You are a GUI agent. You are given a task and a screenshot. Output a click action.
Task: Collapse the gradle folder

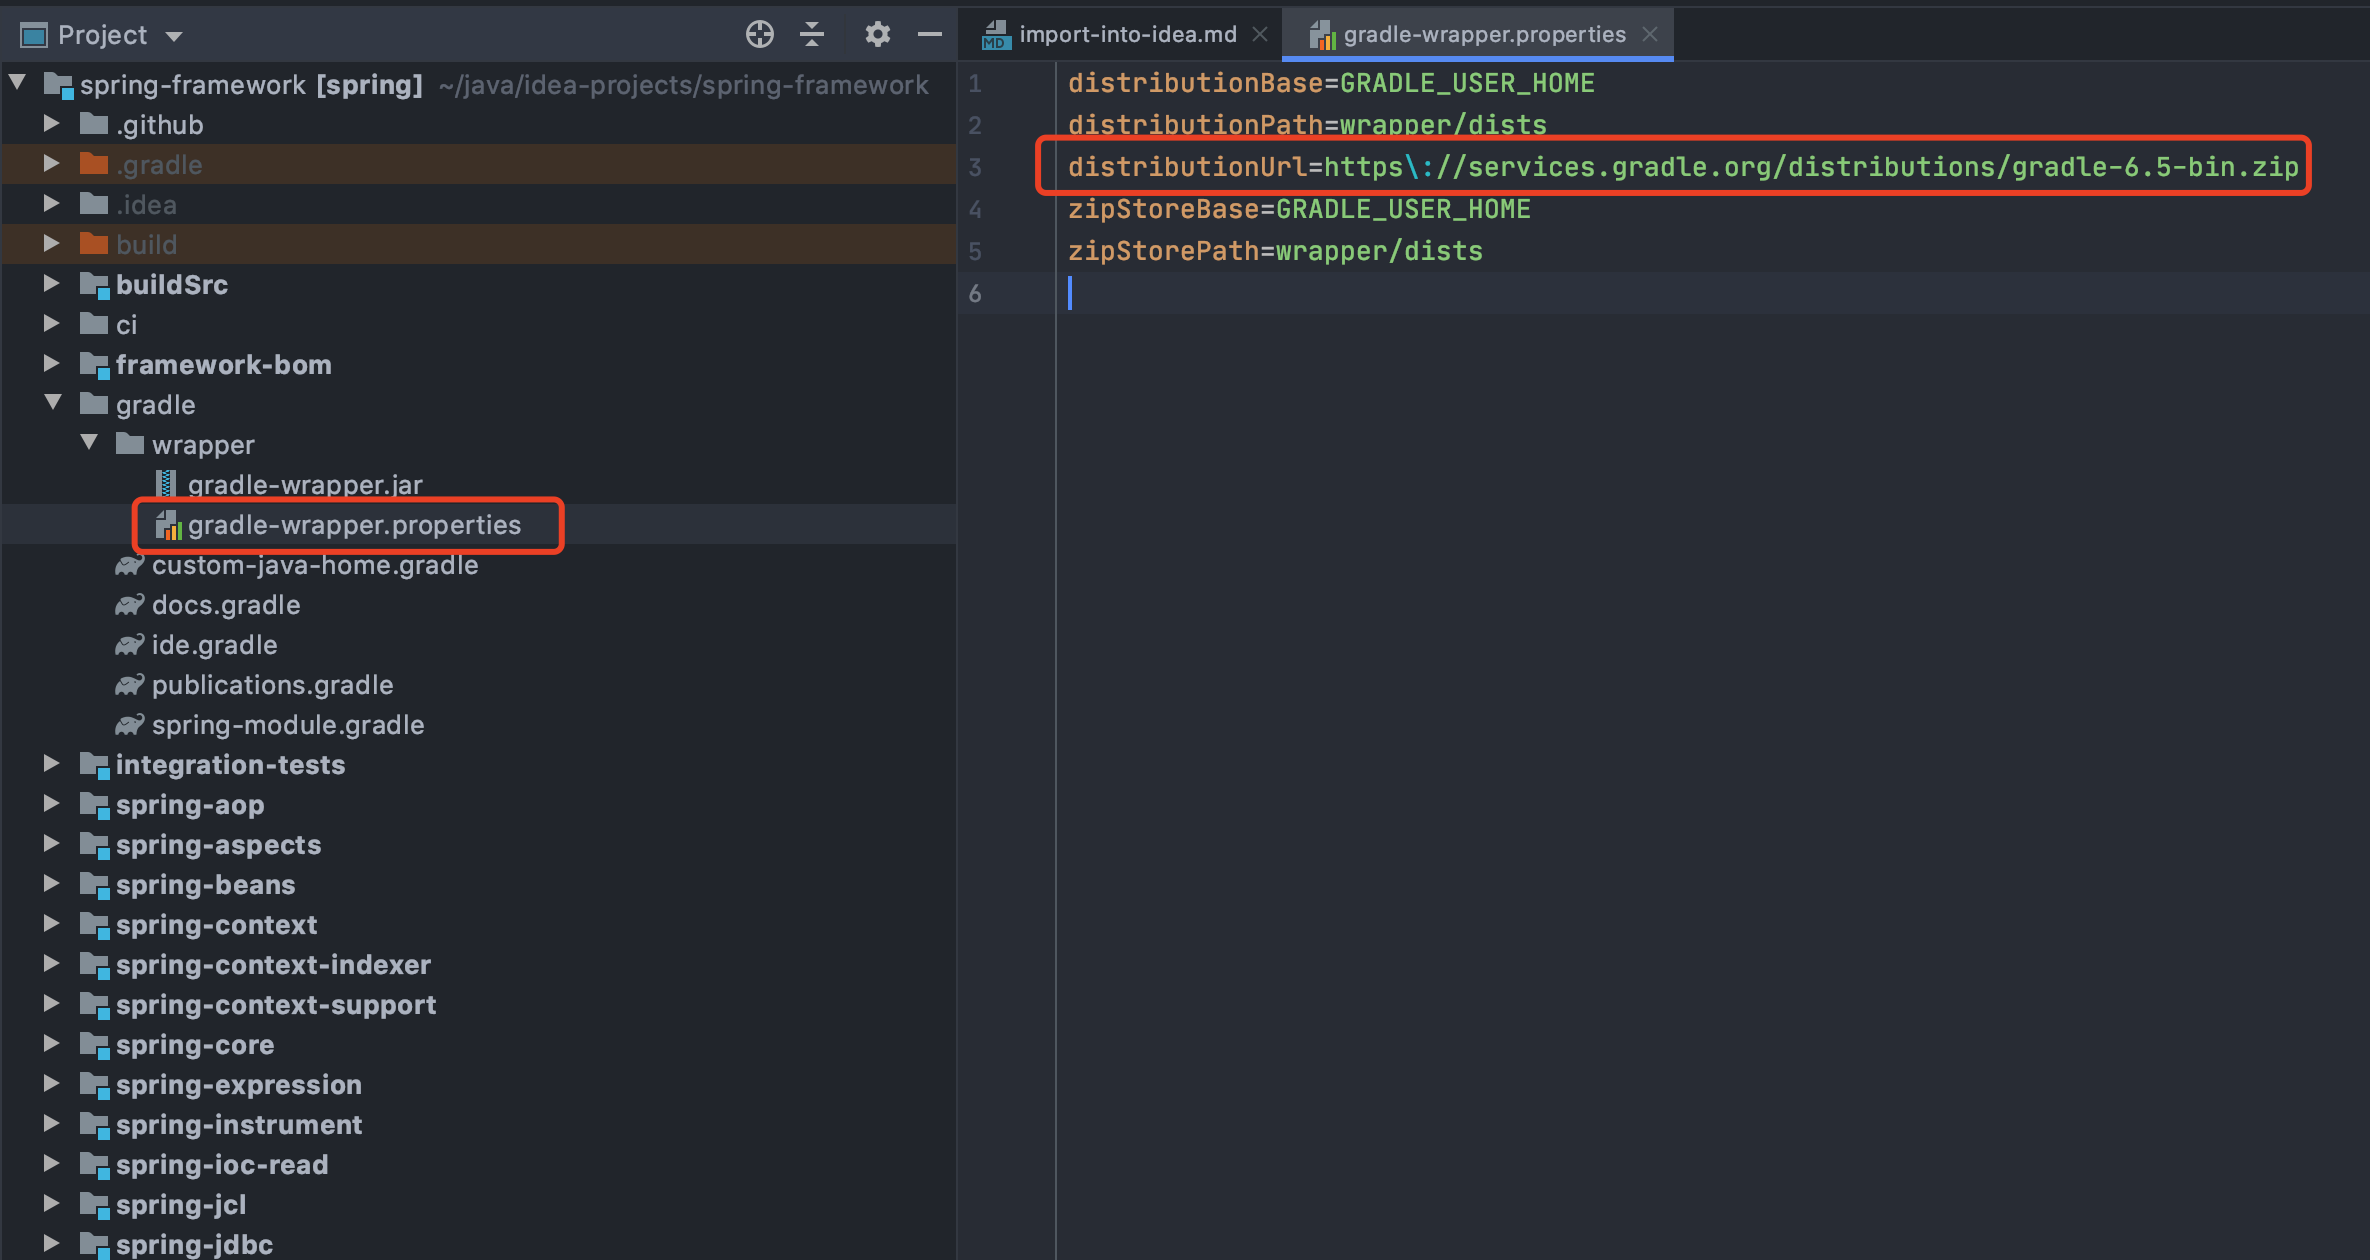[x=53, y=403]
